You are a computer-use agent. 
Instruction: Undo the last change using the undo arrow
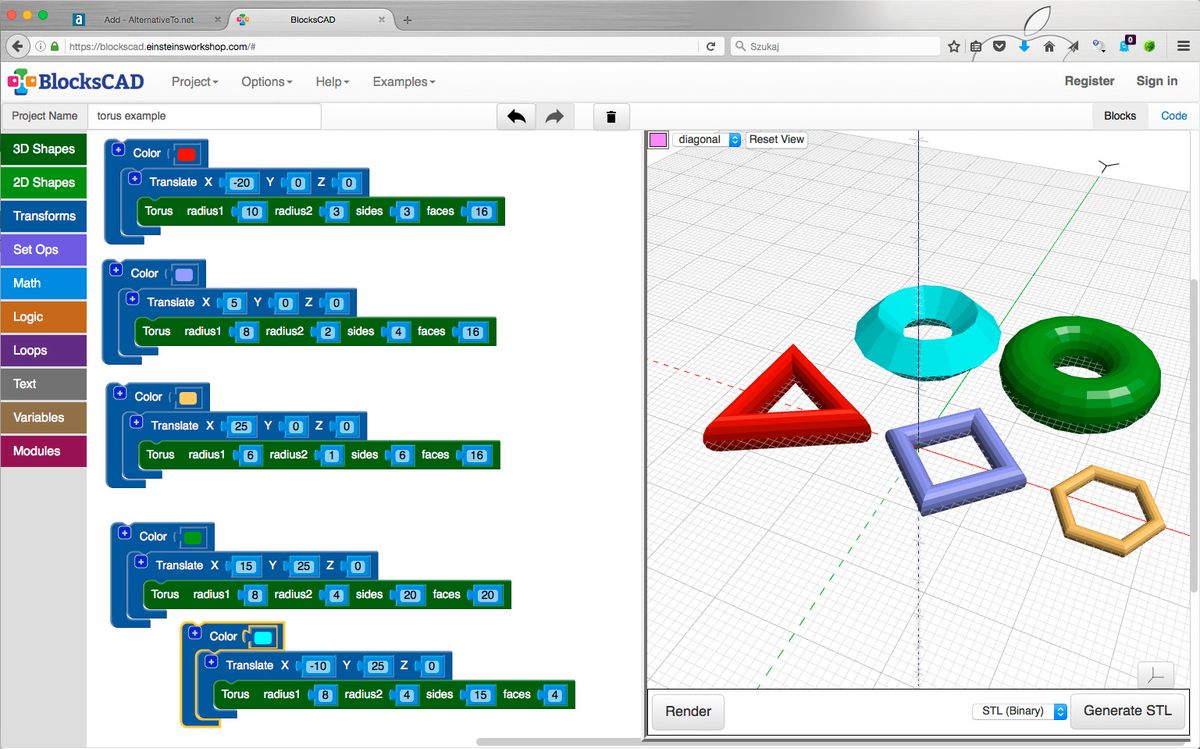516,116
